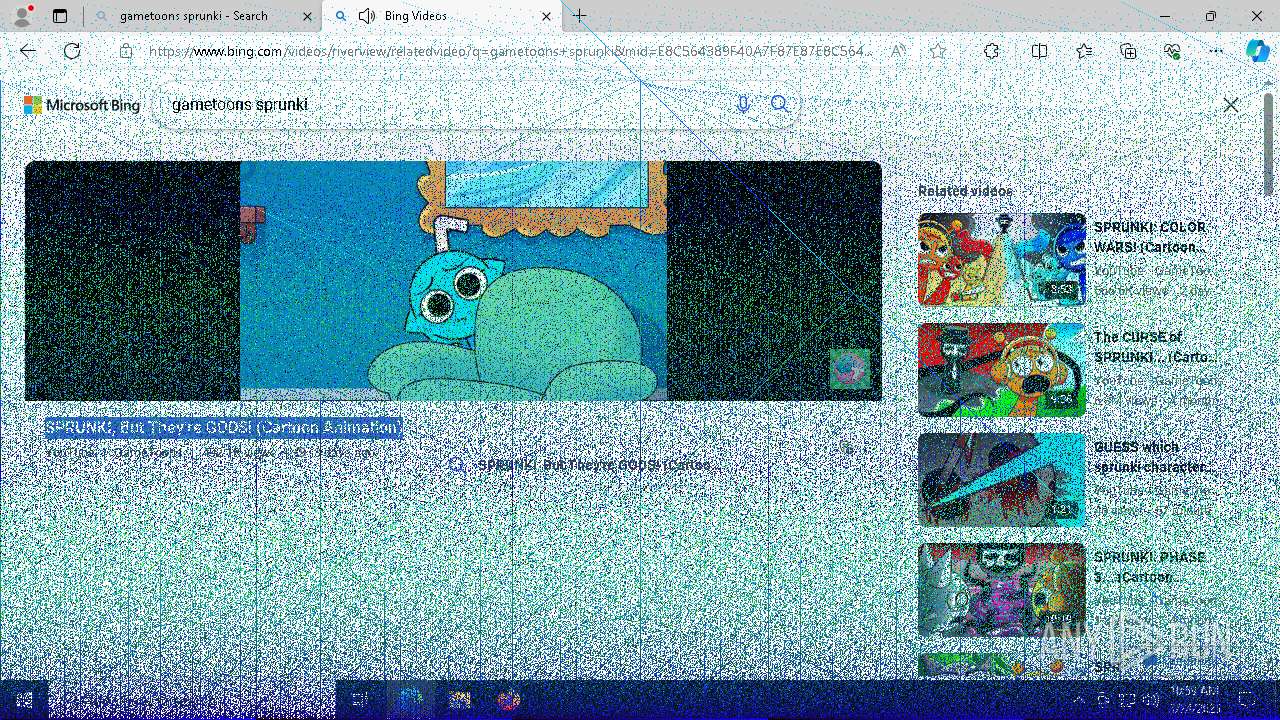Add this page to favorites
The image size is (1280, 720).
coord(937,51)
